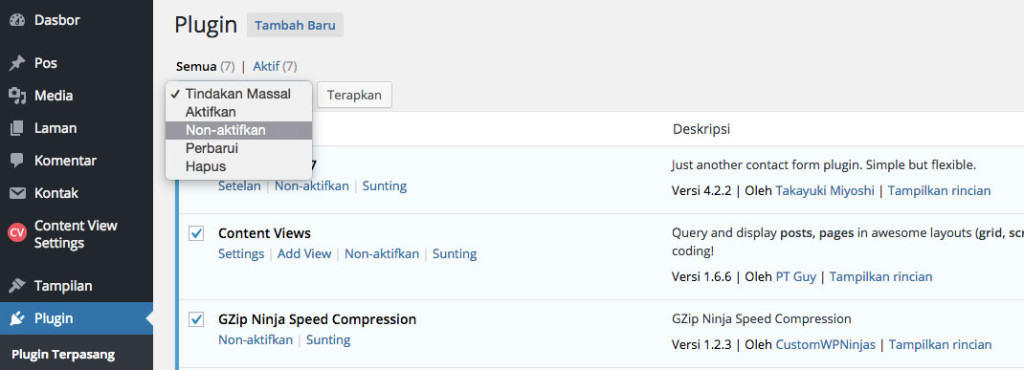Open Takayuki Miyoshi author link
Screen dimensions: 1024x370
tap(825, 191)
